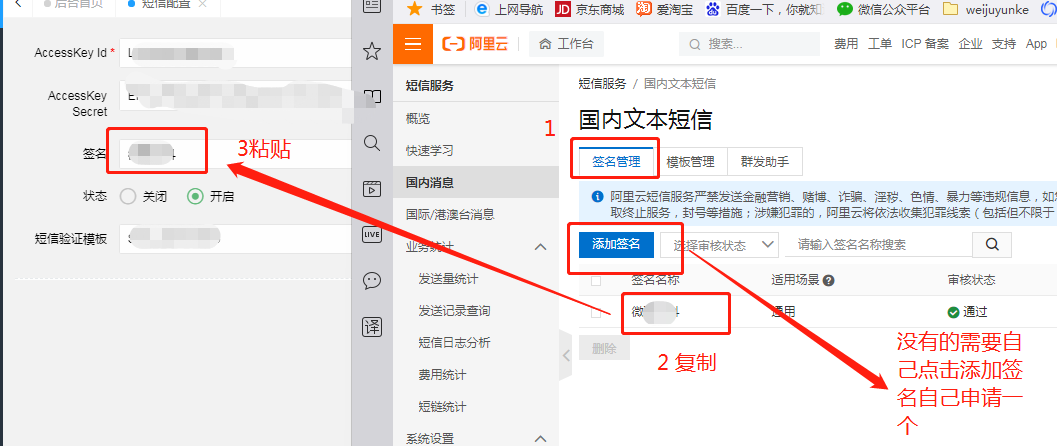The width and height of the screenshot is (1057, 446).
Task: Open 短信日志分析 in the sidebar
Action: click(x=454, y=343)
